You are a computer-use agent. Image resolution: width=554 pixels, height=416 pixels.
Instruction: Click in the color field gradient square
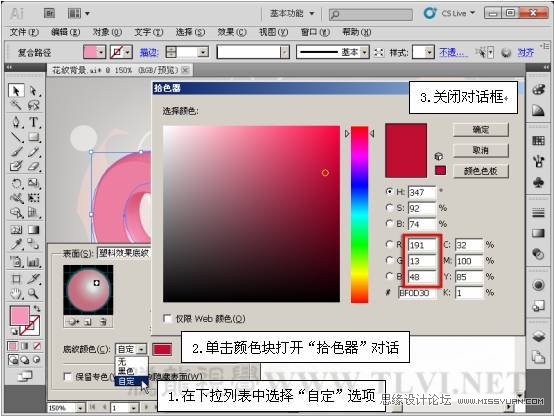[251, 214]
